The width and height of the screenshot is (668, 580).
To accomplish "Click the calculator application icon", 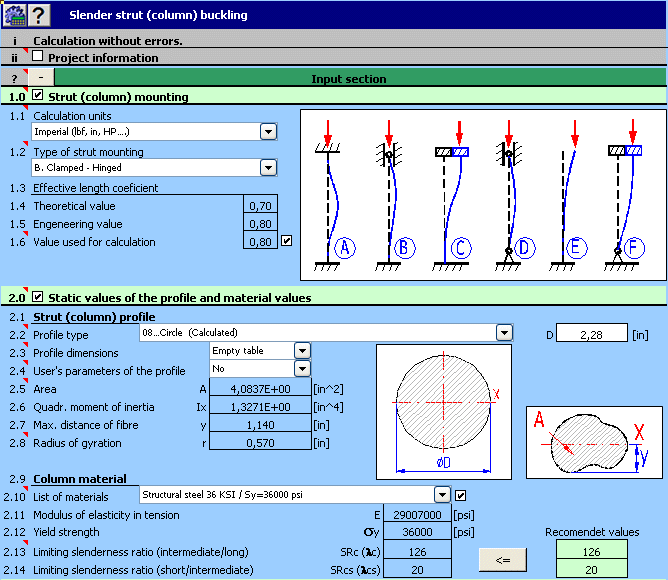I will 14,15.
